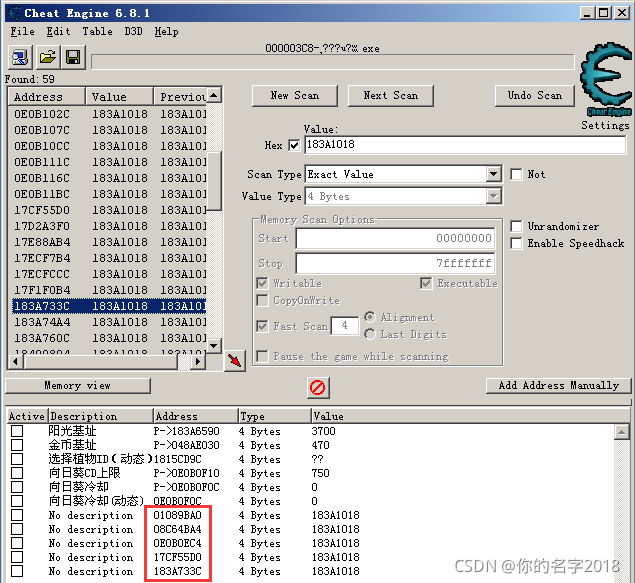Screen dimensions: 635x583
Task: Toggle the Fast Scan checkbox
Action: 262,326
